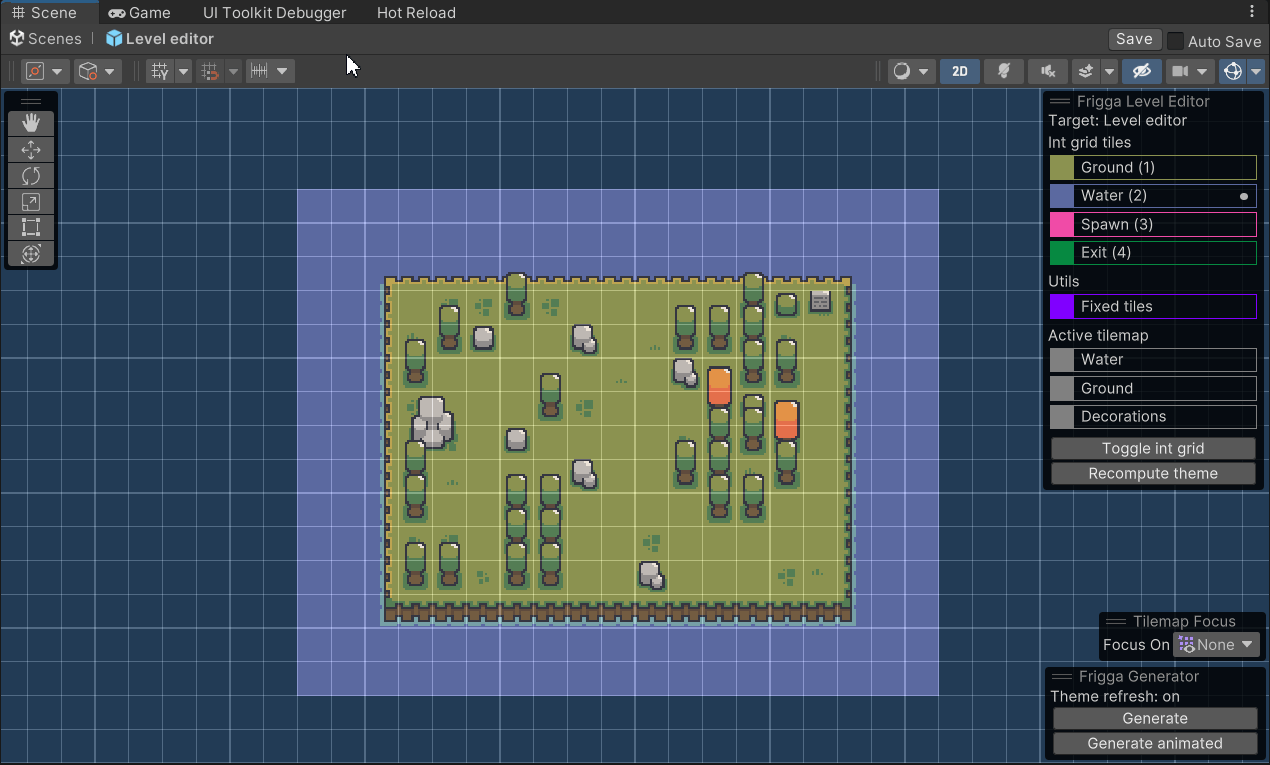Select the Water active tilemap
This screenshot has width=1270, height=765.
click(x=1153, y=360)
